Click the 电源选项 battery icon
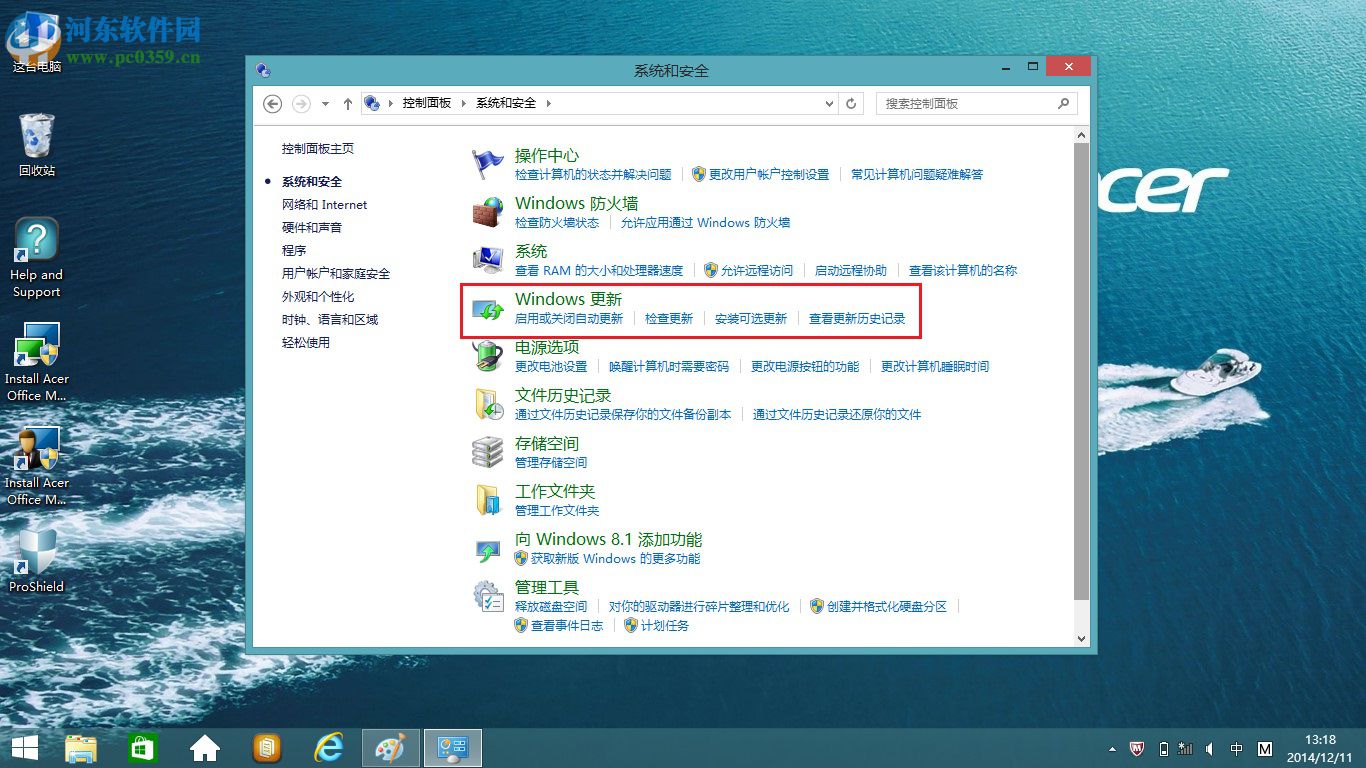 487,356
